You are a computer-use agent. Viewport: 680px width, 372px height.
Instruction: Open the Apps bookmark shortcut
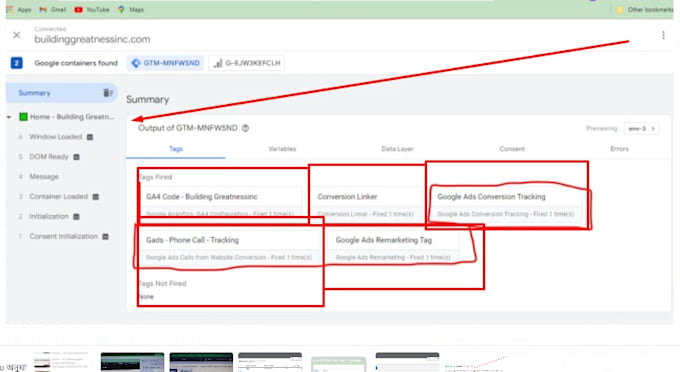pyautogui.click(x=19, y=10)
